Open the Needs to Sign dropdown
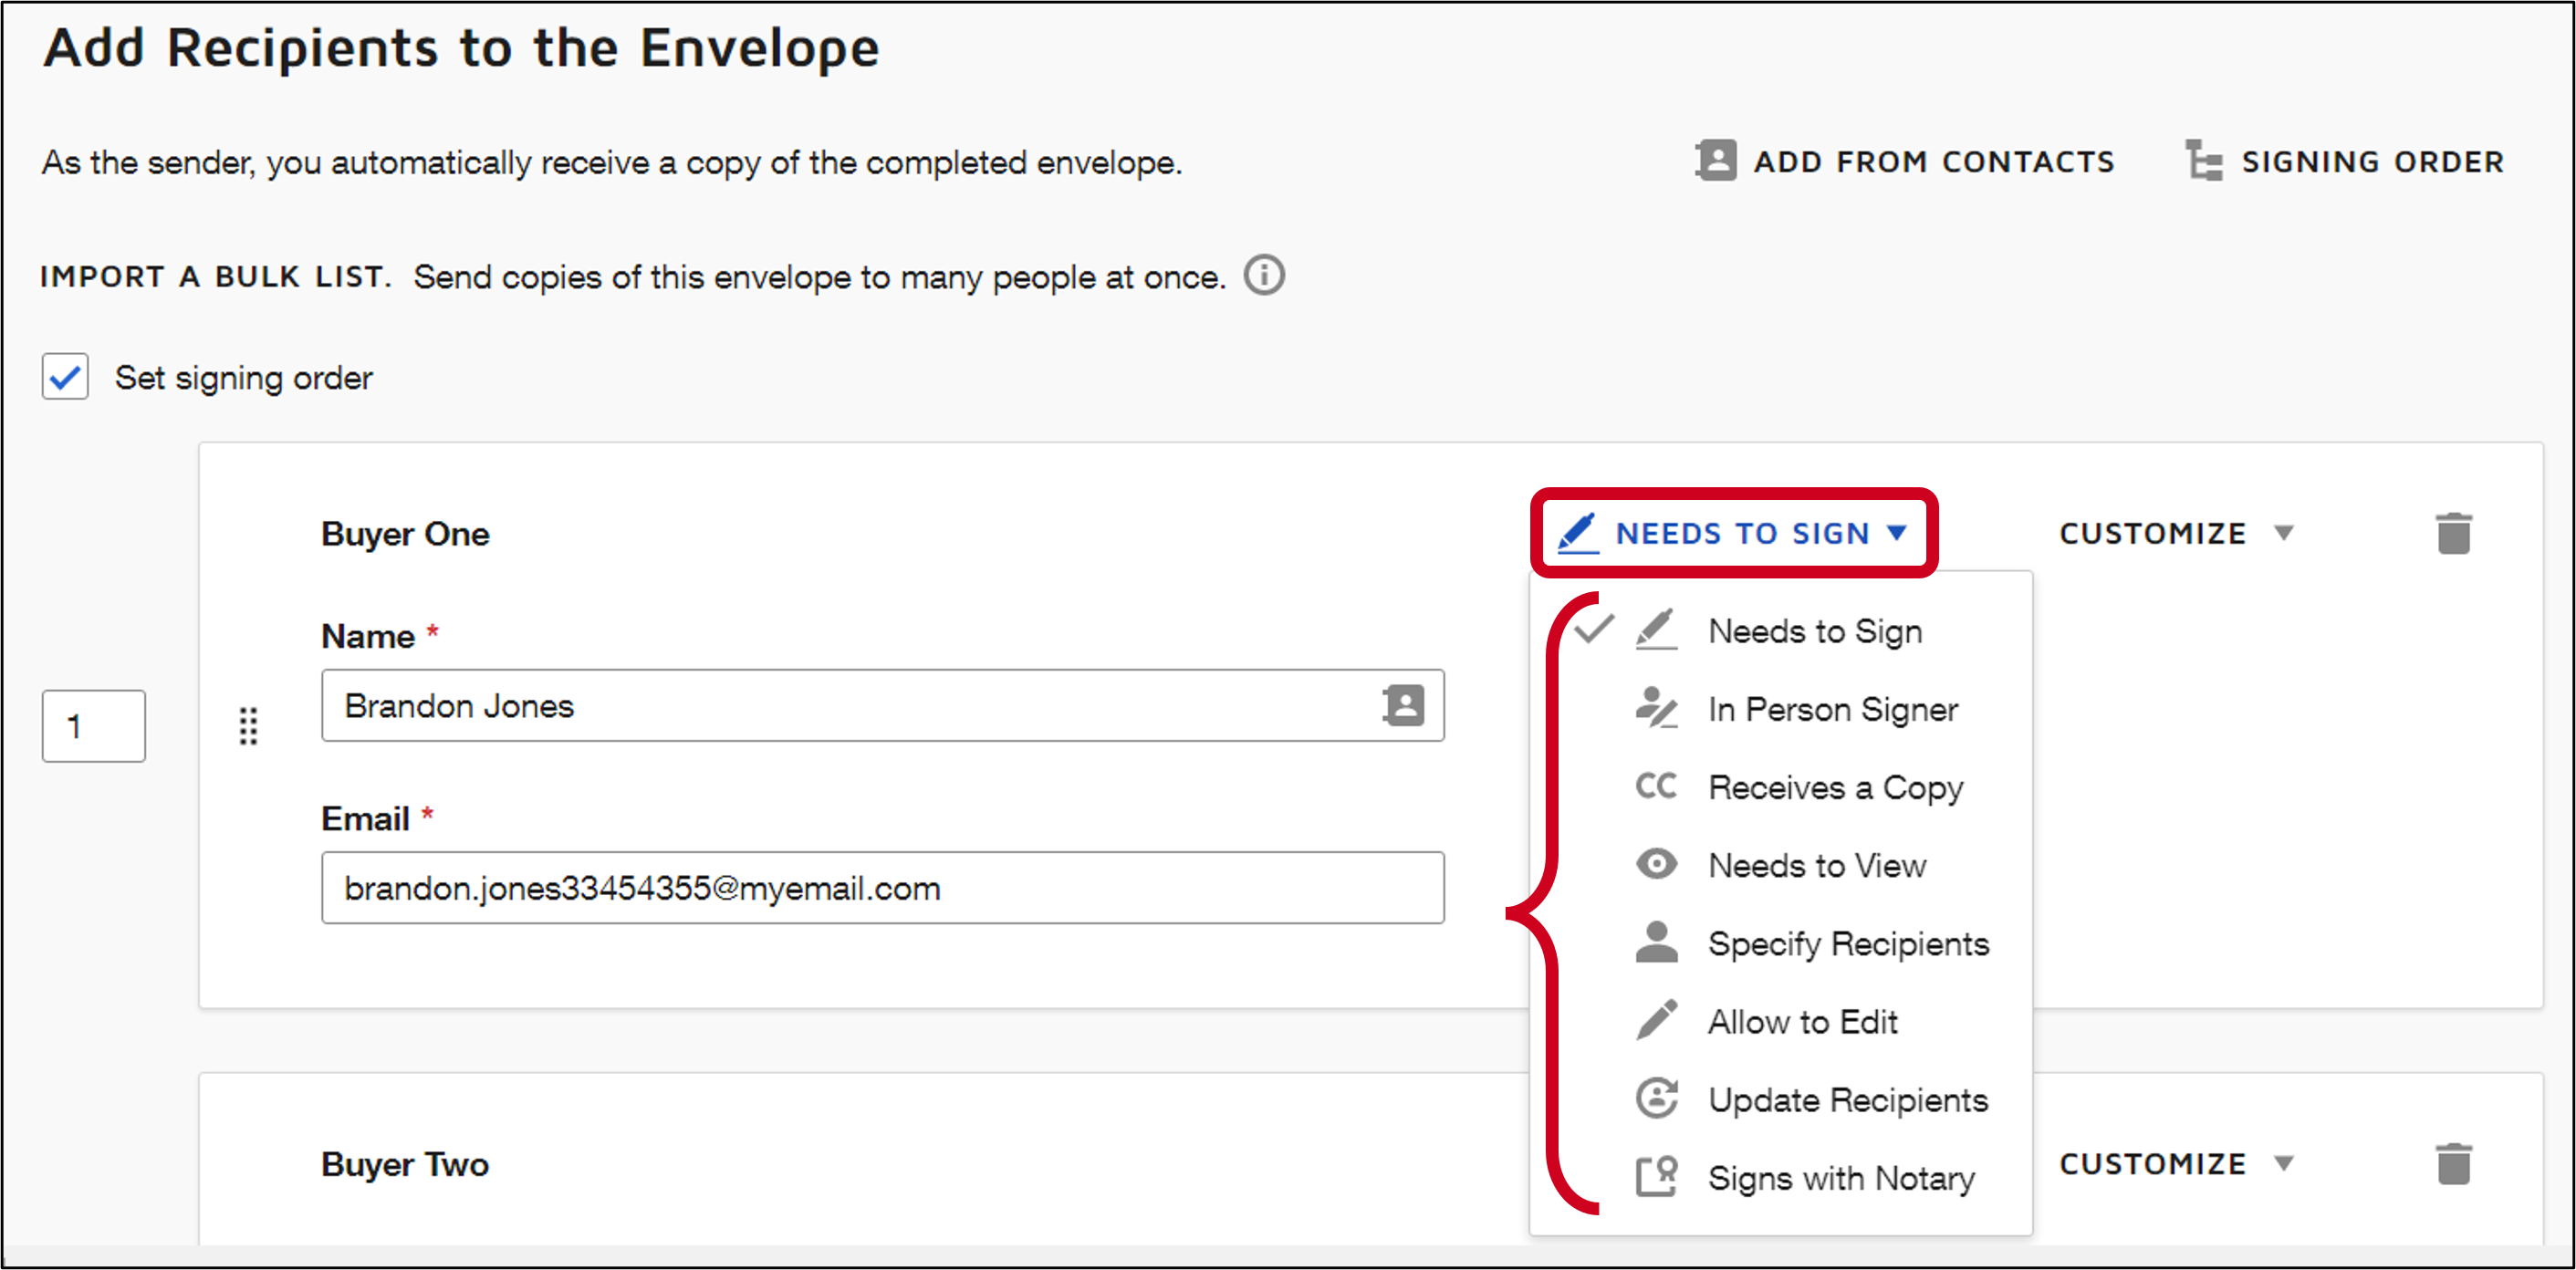The width and height of the screenshot is (2576, 1270). [1734, 533]
